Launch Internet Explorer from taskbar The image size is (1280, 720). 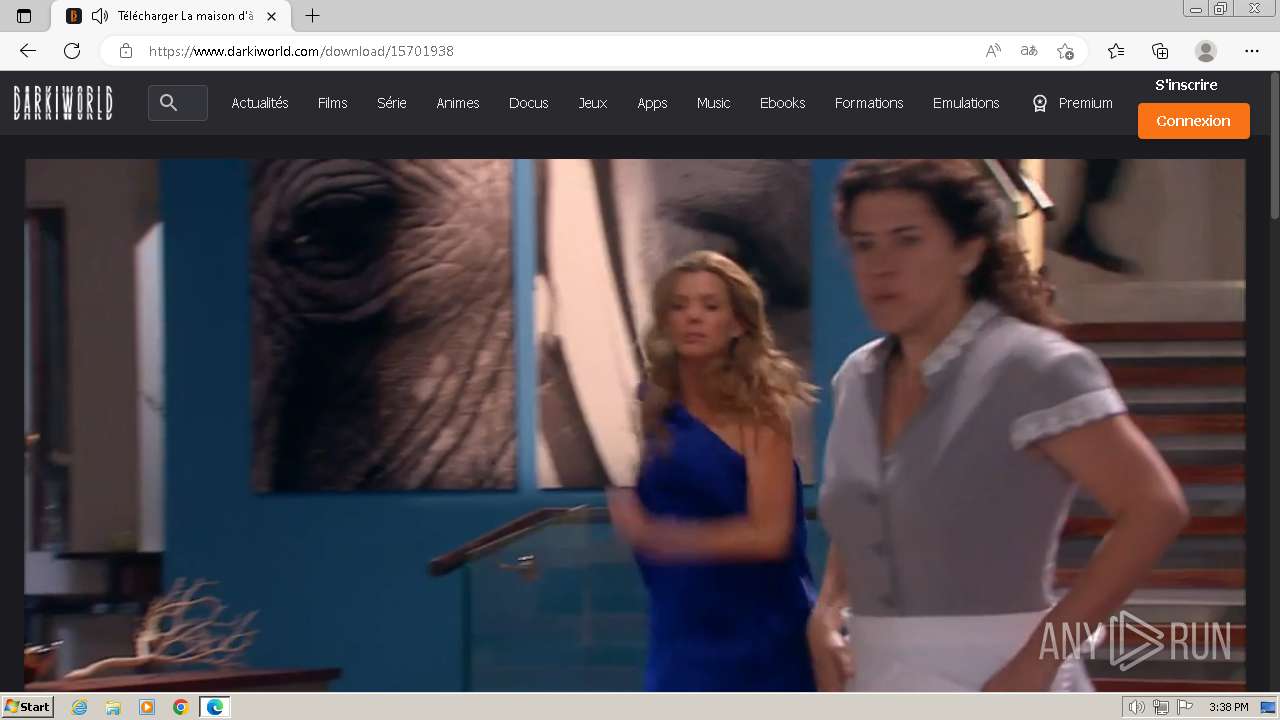(80, 707)
